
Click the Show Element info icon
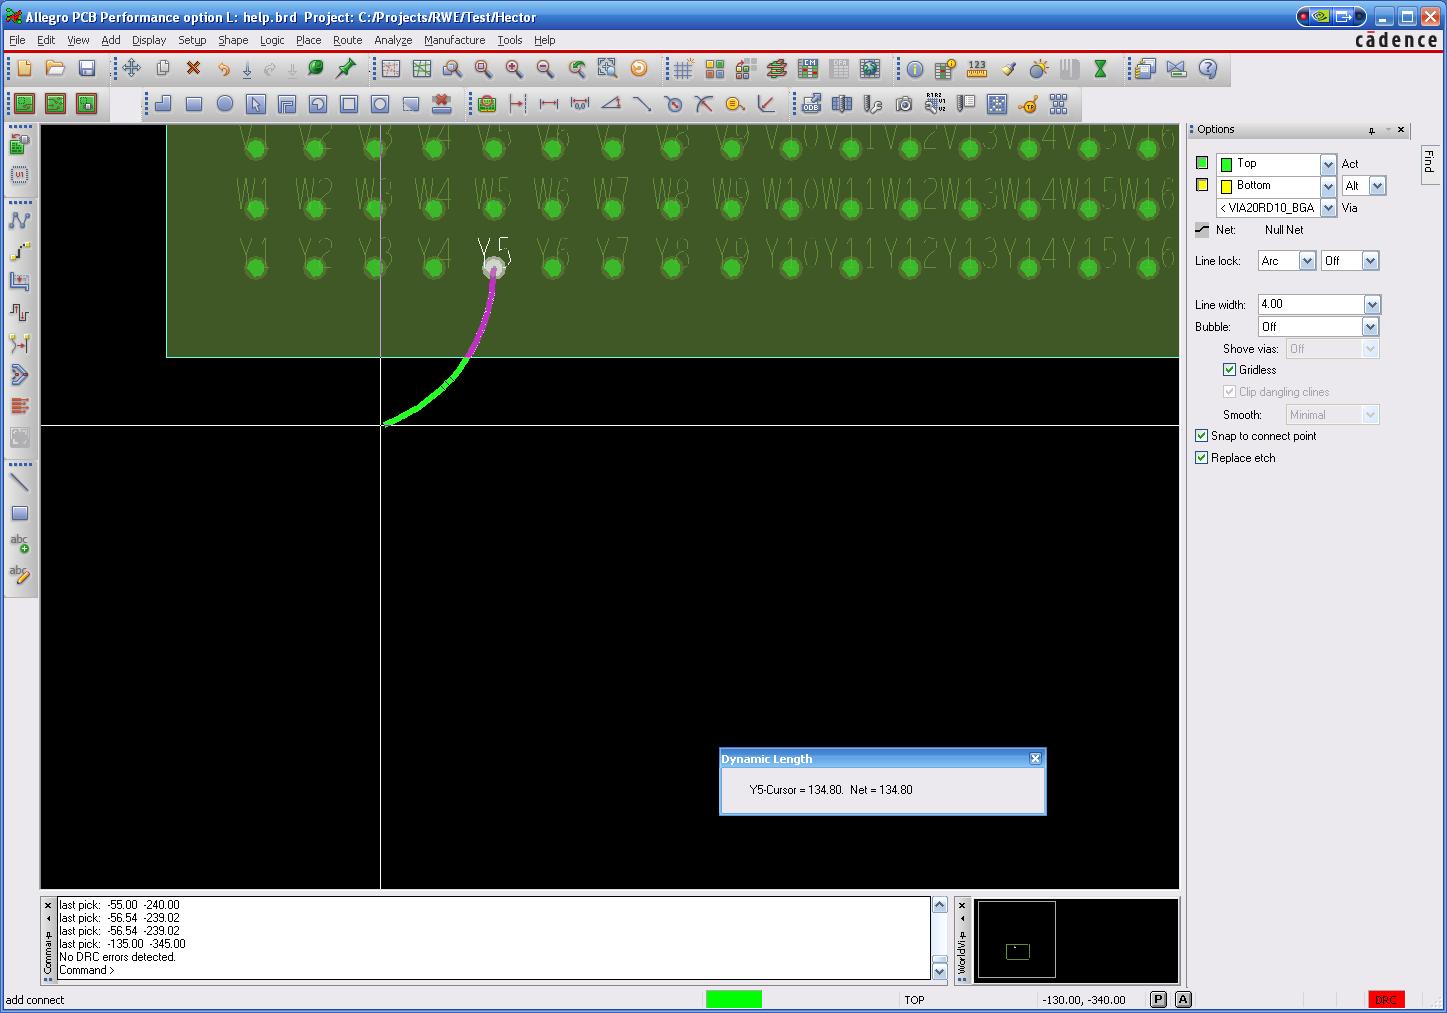point(914,69)
